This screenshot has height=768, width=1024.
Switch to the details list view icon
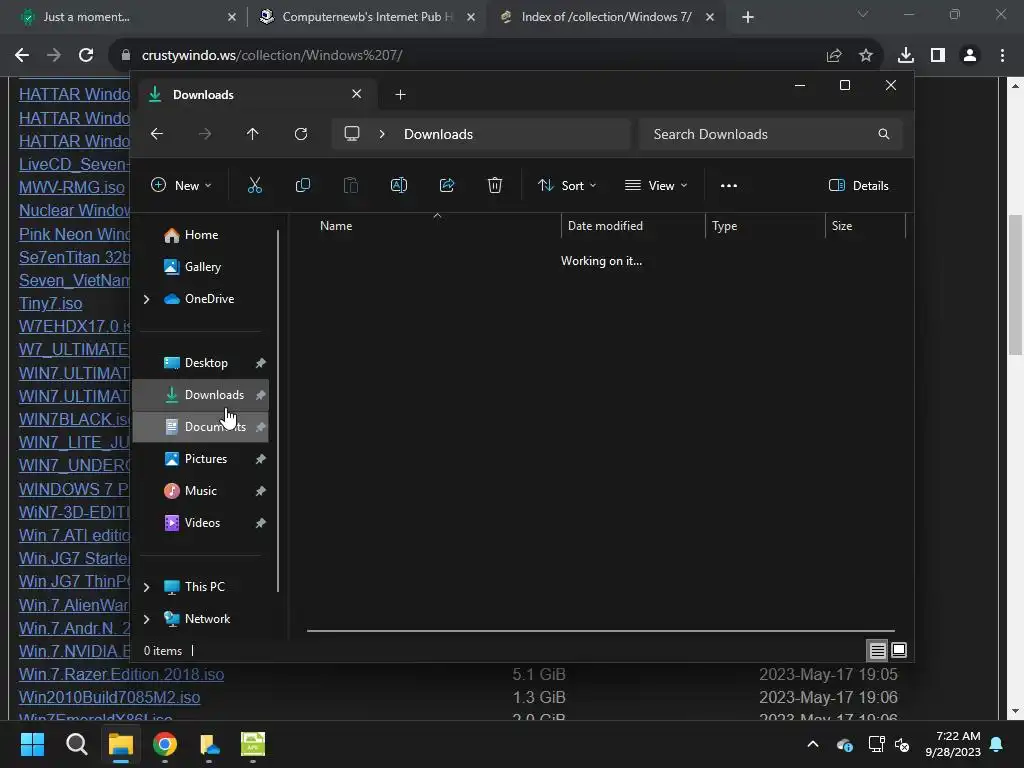click(877, 650)
